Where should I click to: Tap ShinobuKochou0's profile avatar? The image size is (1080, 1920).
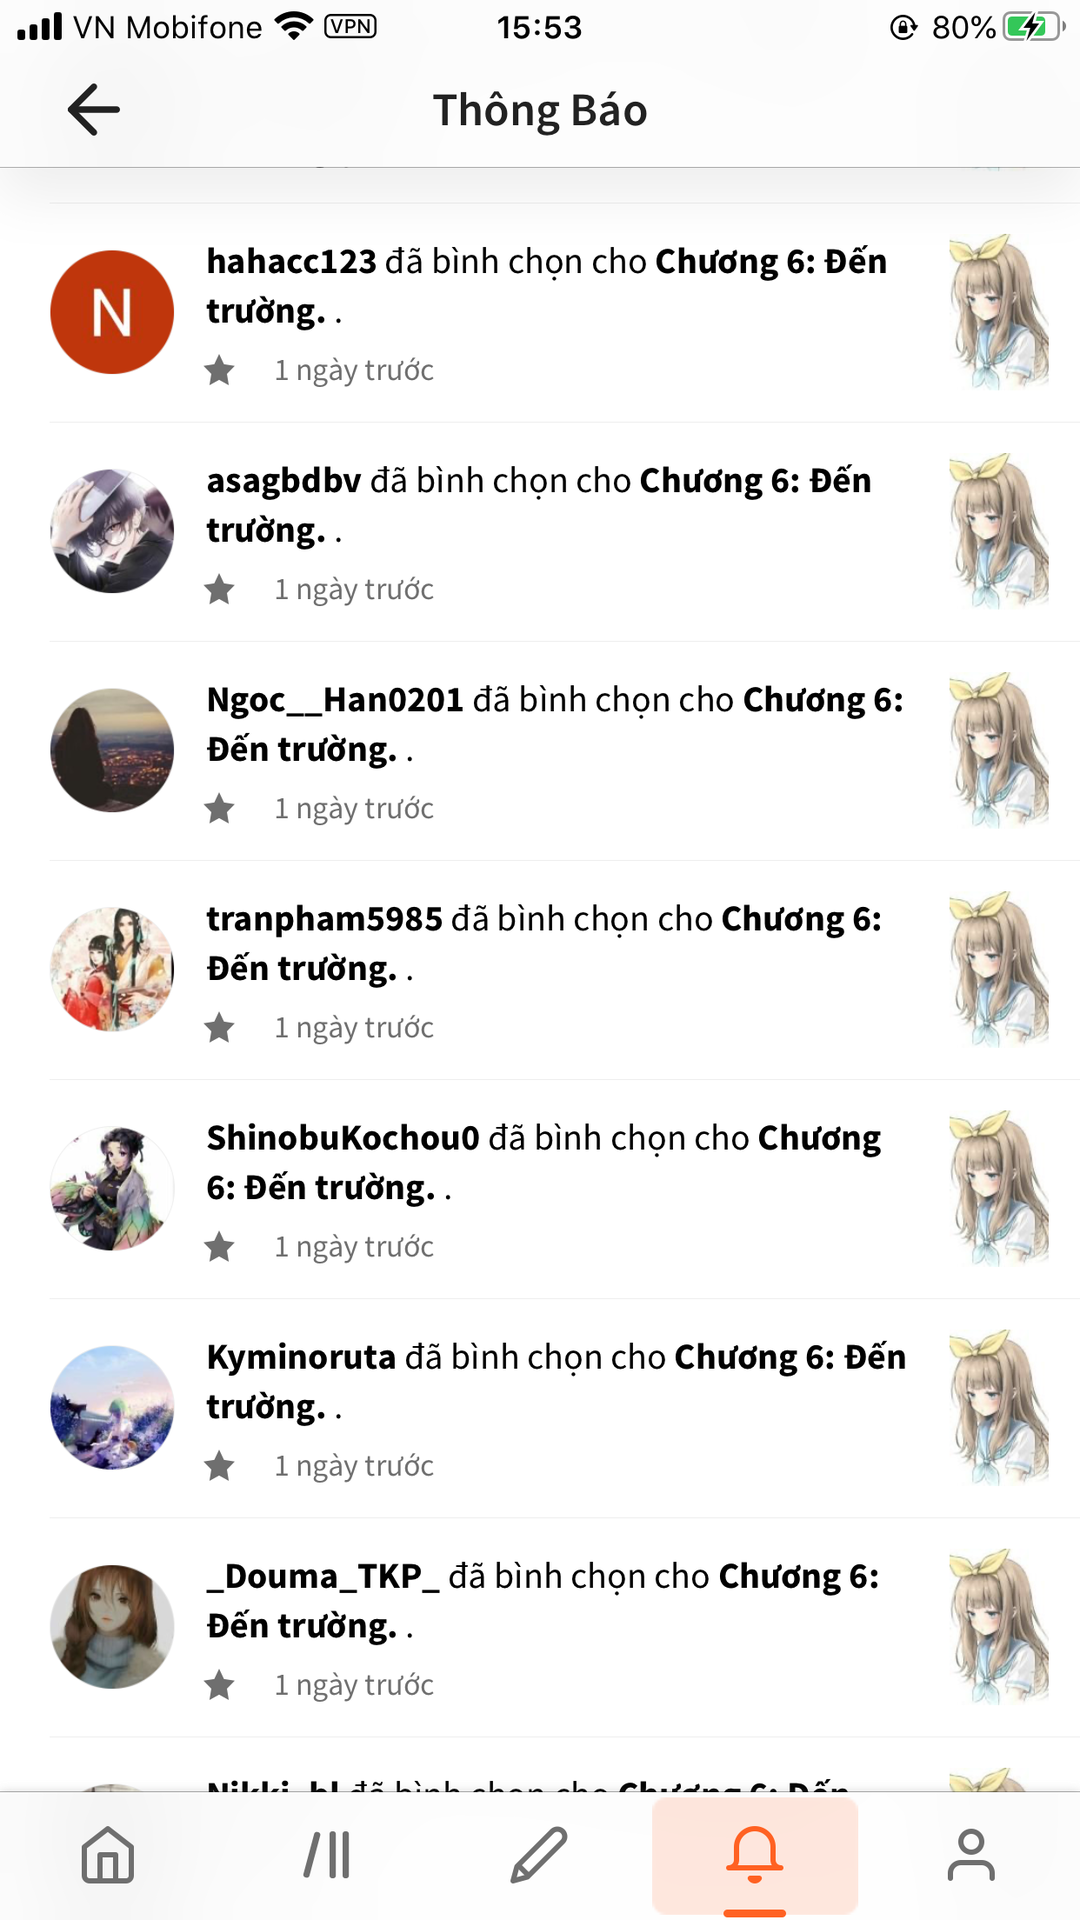(x=112, y=1188)
